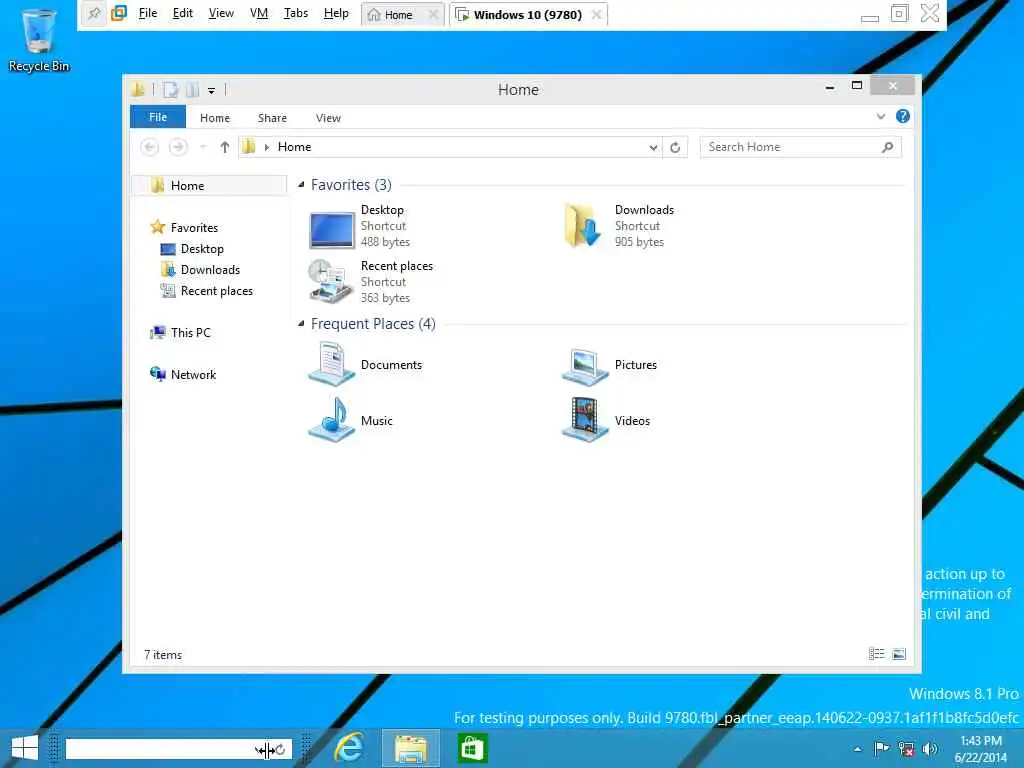Click the volume speaker tray icon

click(x=929, y=748)
